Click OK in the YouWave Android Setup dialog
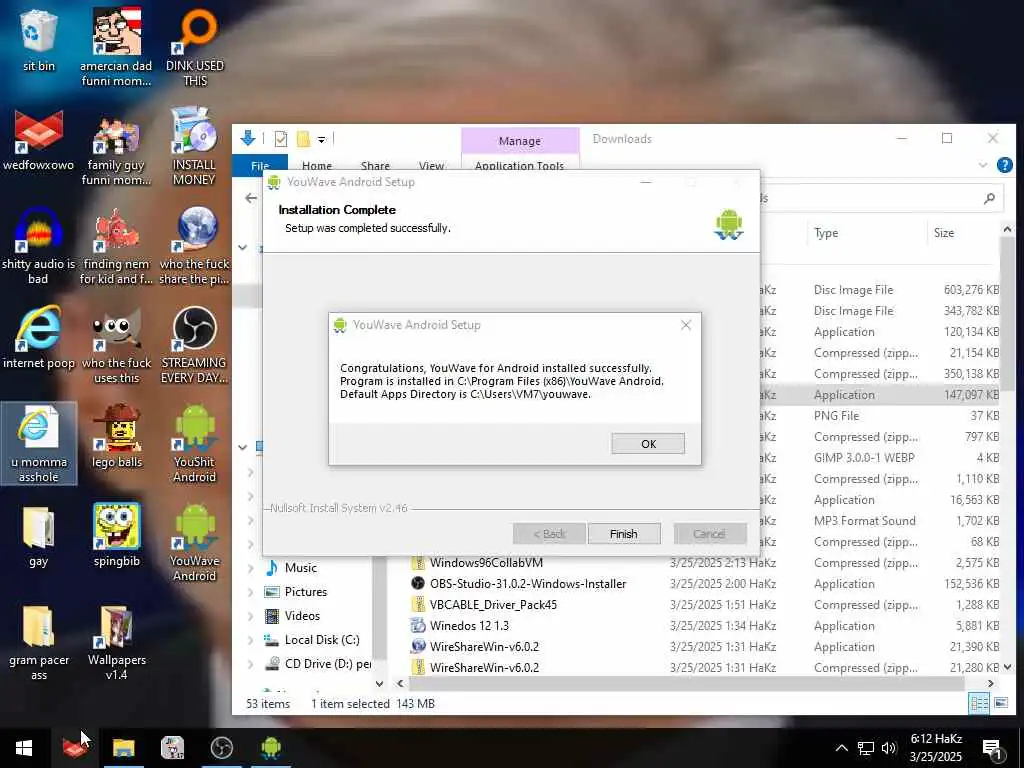This screenshot has height=768, width=1024. (648, 443)
